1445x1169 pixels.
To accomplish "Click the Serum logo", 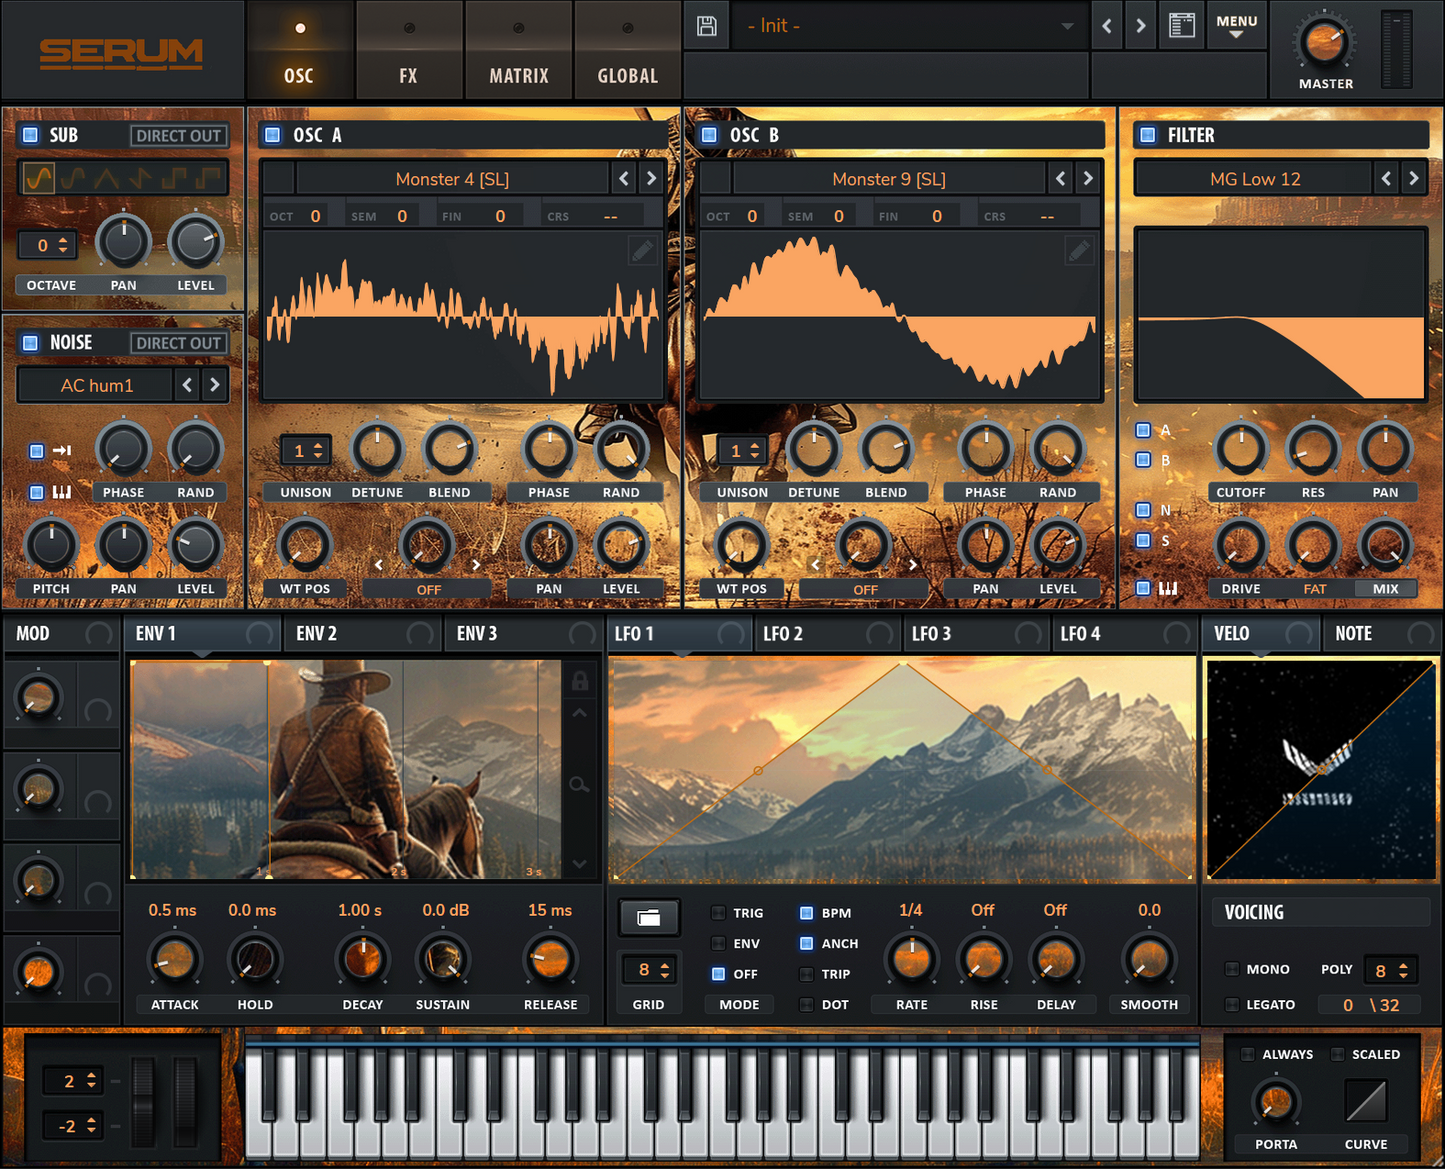I will click(x=121, y=52).
